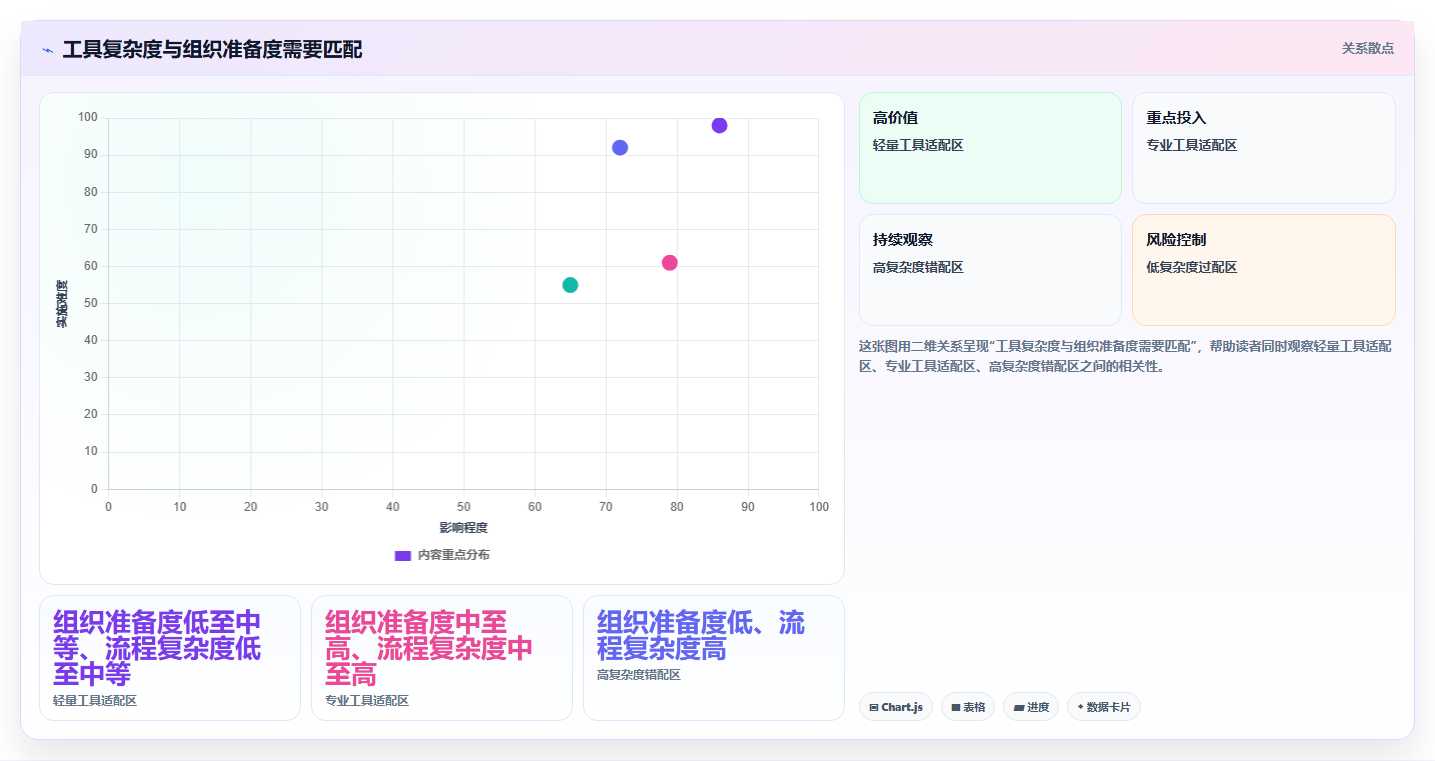Click the Chart.js tag button
Viewport: 1435px width, 761px height.
coord(896,707)
